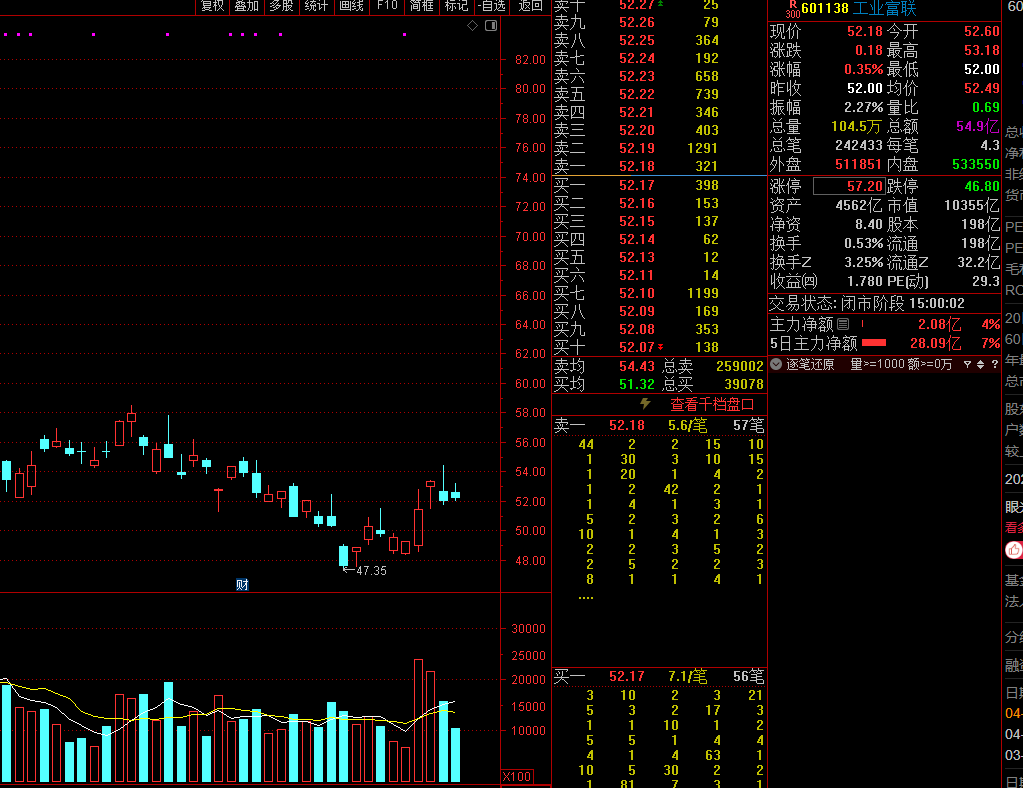Screen dimensions: 1023x788
Task: Click the red thumbs-up icon at right edge
Action: pos(1014,551)
